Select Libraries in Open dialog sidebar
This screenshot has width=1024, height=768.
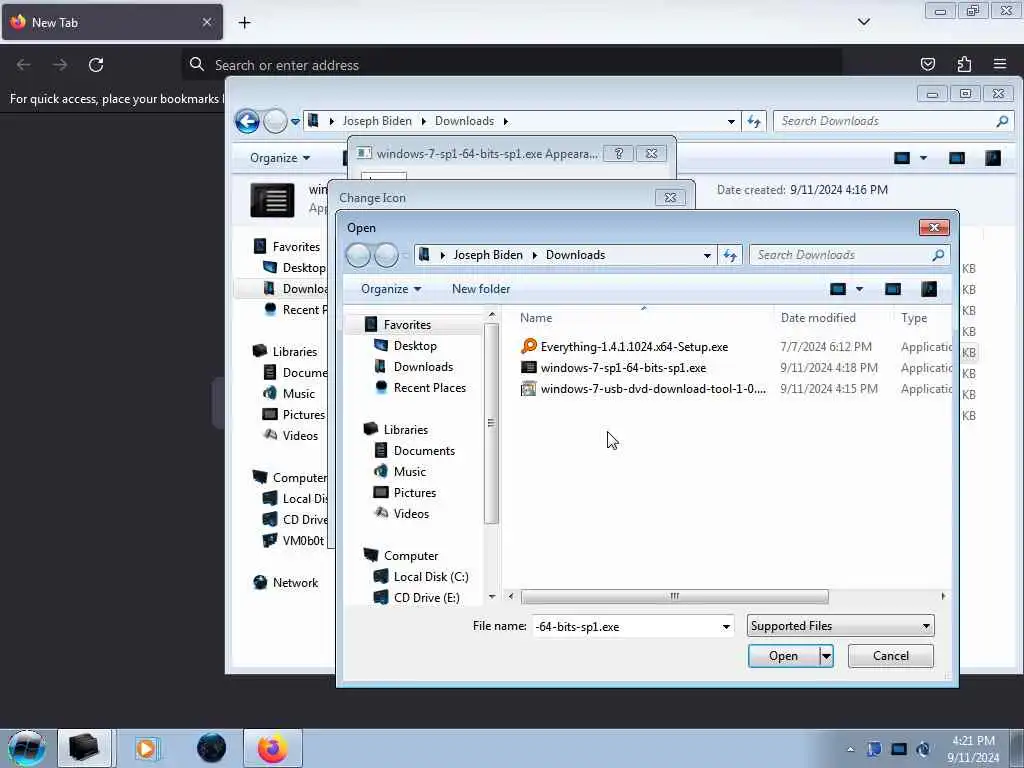tap(406, 430)
